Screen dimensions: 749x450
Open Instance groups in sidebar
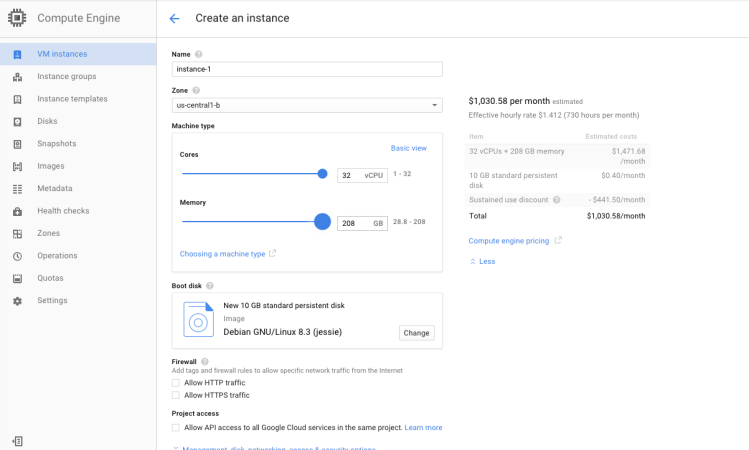[x=78, y=76]
